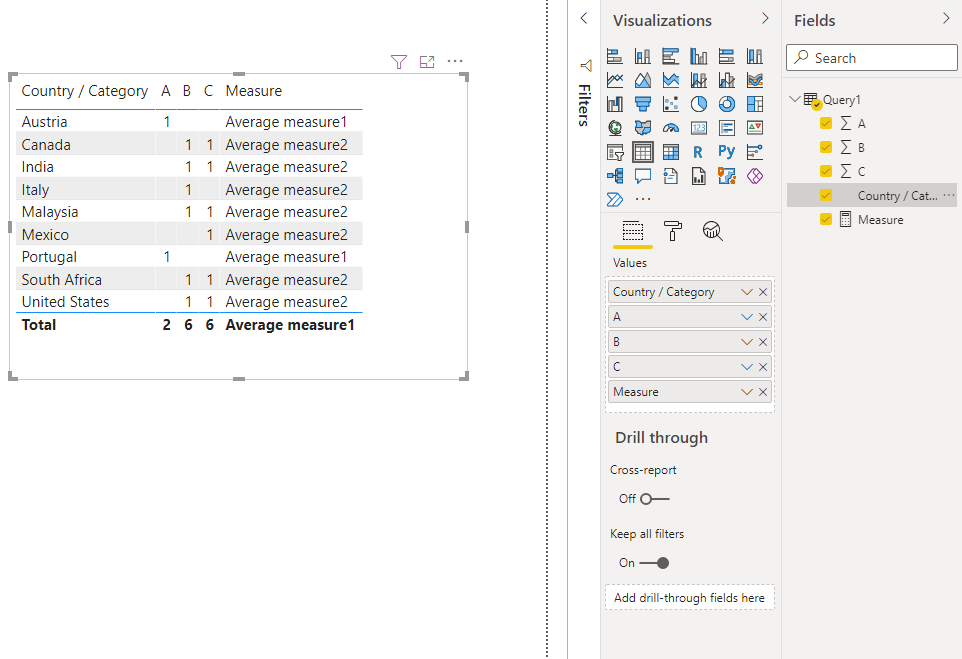962x659 pixels.
Task: Open dropdown arrow for Measure value
Action: [747, 392]
